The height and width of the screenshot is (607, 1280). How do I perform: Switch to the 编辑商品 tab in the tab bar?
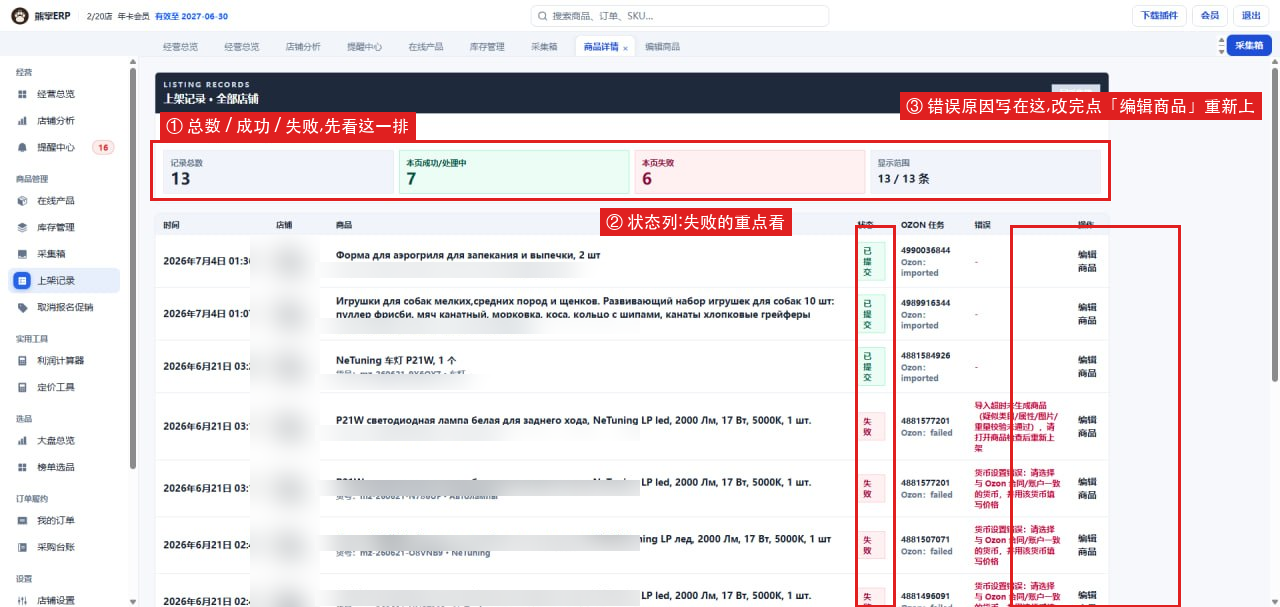click(x=662, y=47)
